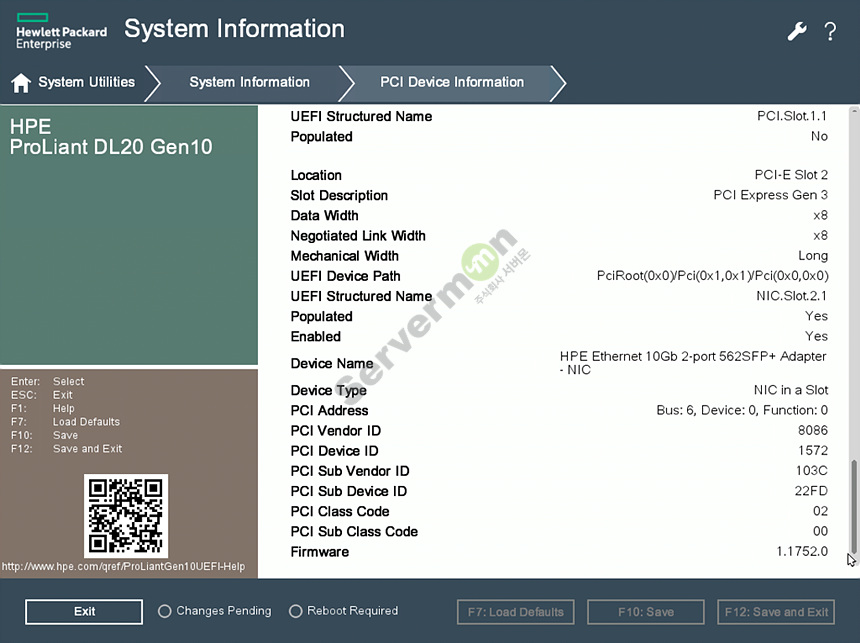860x643 pixels.
Task: Click the F10 Save key hint
Action: (44, 436)
